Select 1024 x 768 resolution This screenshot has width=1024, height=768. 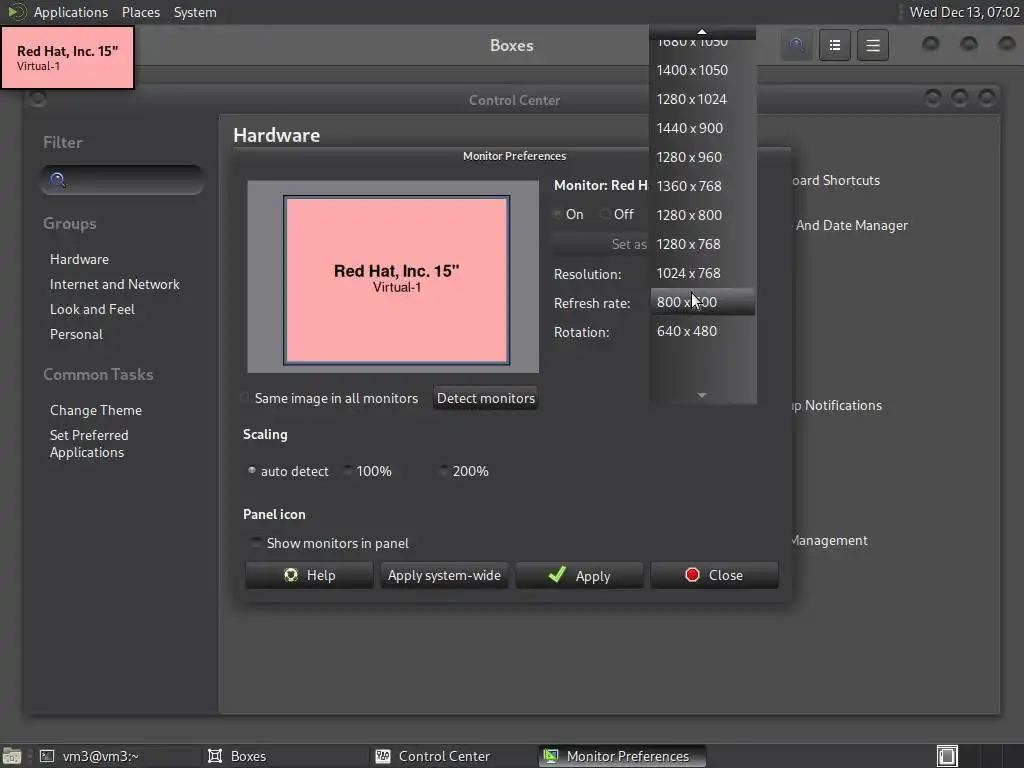(703, 273)
